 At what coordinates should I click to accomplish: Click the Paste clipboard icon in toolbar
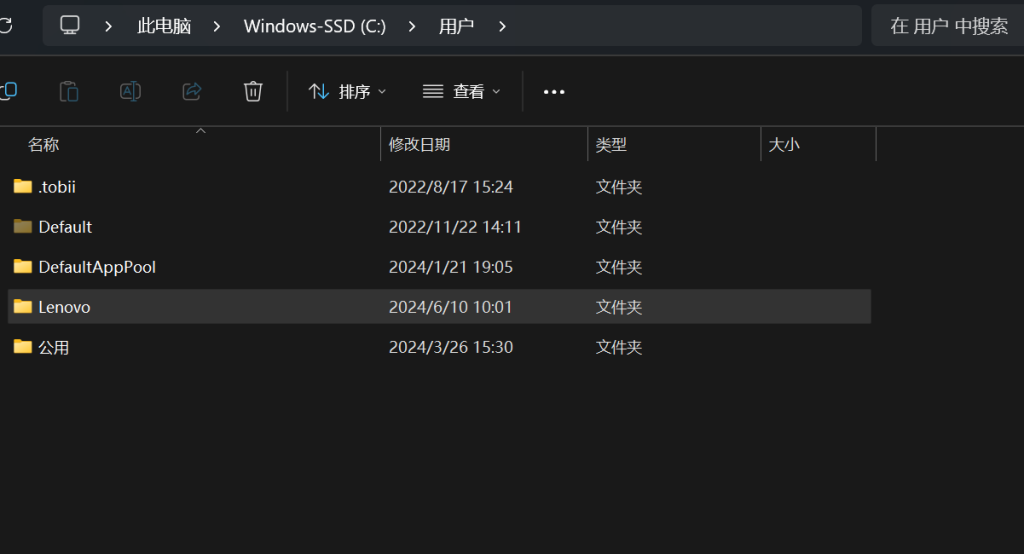(x=69, y=91)
